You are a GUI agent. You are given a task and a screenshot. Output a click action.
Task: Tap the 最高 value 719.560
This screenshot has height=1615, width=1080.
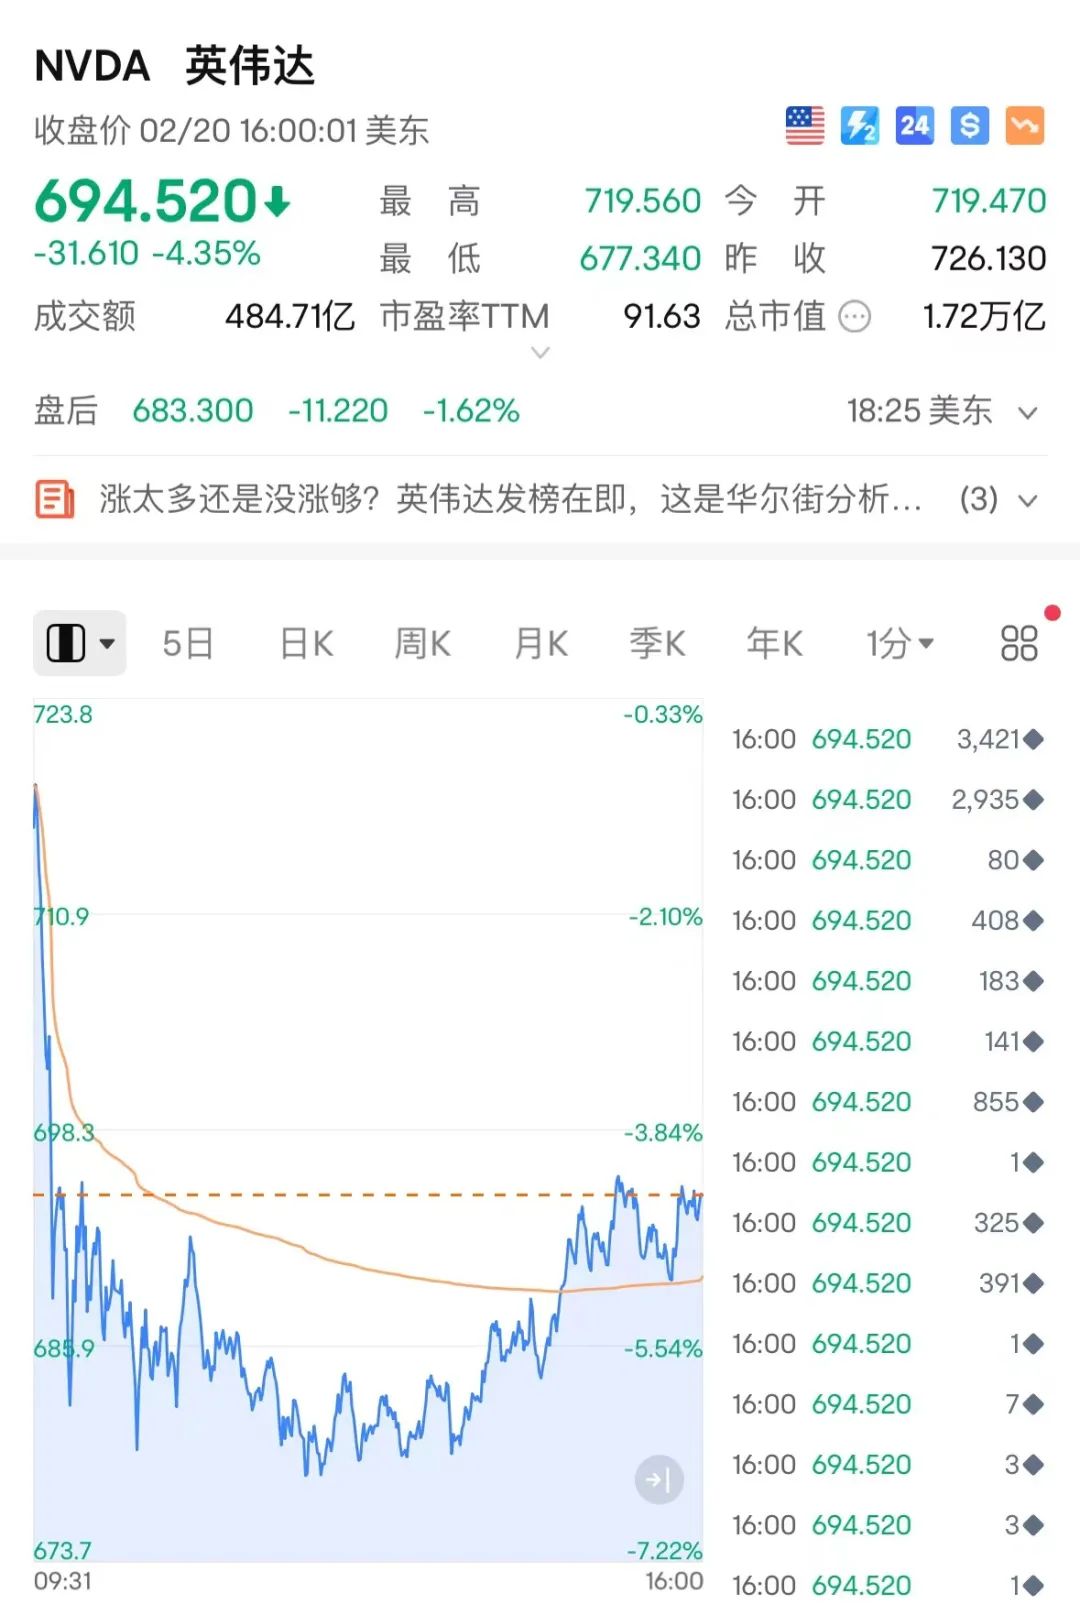coord(643,201)
